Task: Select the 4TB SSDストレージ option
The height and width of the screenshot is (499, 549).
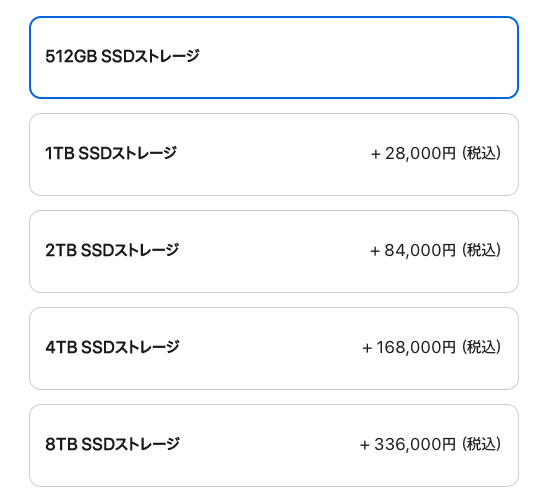Action: pos(274,348)
